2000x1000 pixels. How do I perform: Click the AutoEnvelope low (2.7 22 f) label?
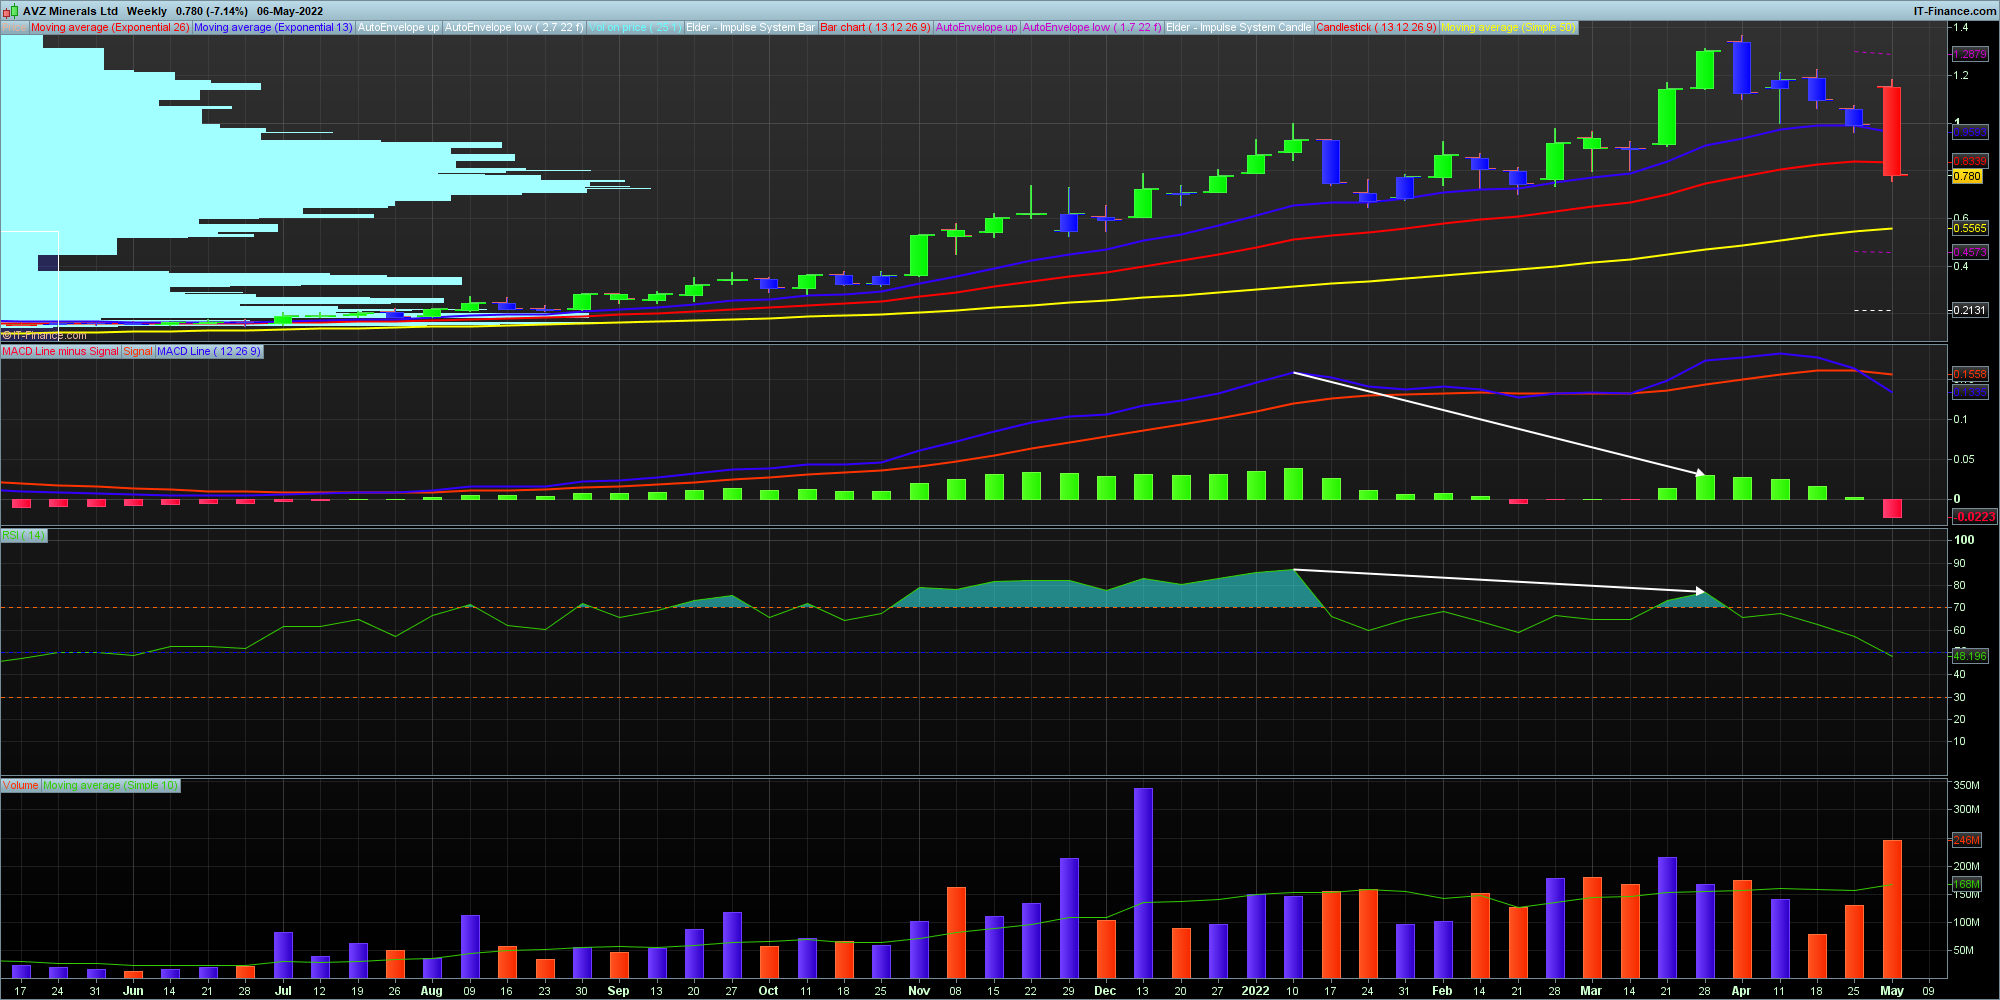pyautogui.click(x=513, y=28)
